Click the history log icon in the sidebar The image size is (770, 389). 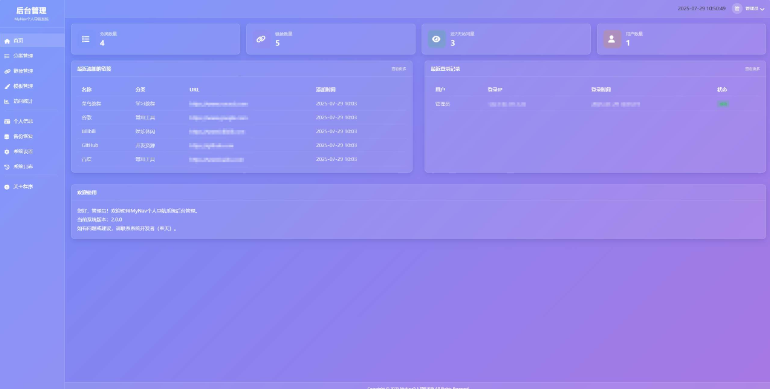point(7,167)
